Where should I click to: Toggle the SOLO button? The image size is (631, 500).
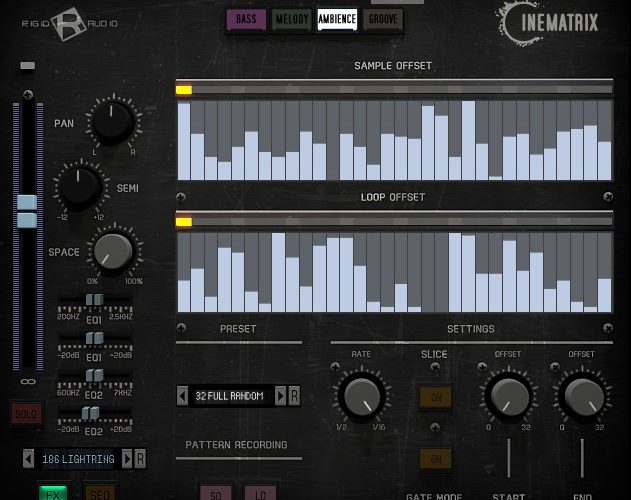click(x=26, y=414)
